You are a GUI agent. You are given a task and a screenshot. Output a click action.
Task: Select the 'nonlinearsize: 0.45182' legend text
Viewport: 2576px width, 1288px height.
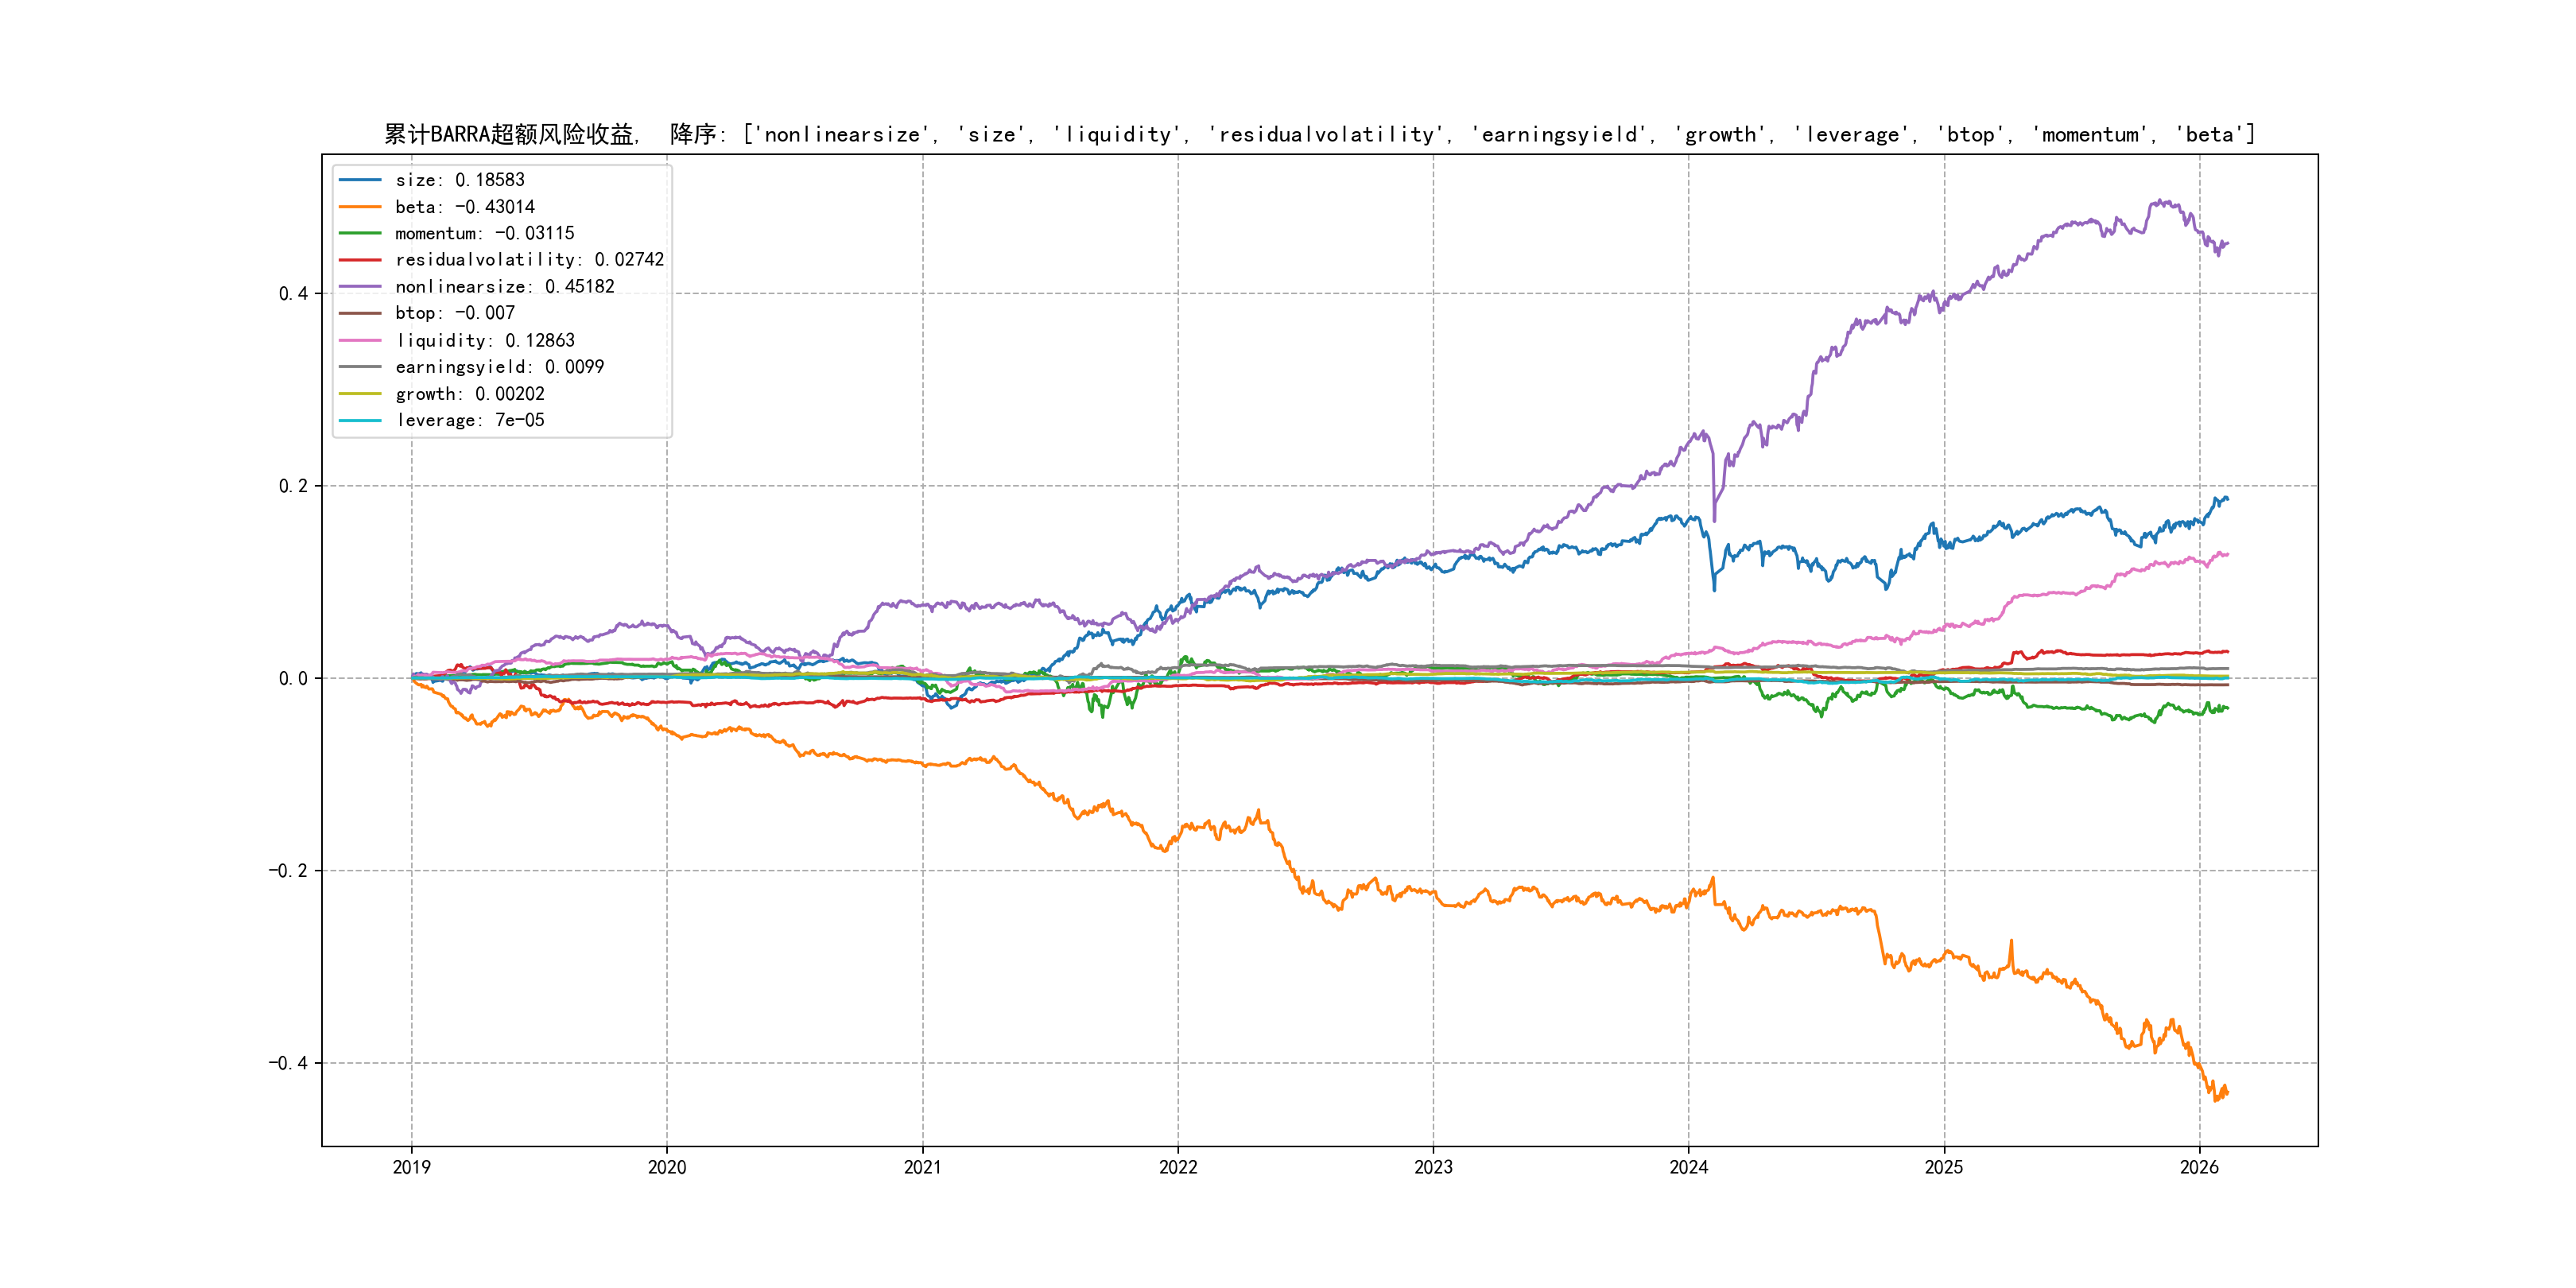[504, 287]
